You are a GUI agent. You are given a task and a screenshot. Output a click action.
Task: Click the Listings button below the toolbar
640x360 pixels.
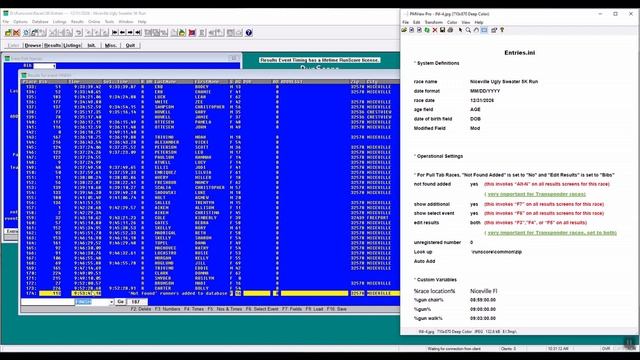[x=72, y=45]
